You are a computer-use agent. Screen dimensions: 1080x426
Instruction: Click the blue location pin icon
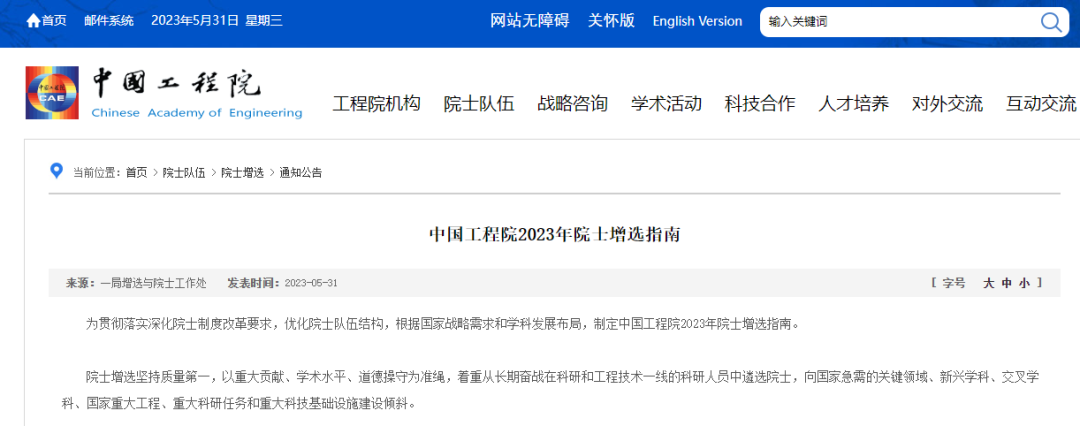tap(57, 171)
